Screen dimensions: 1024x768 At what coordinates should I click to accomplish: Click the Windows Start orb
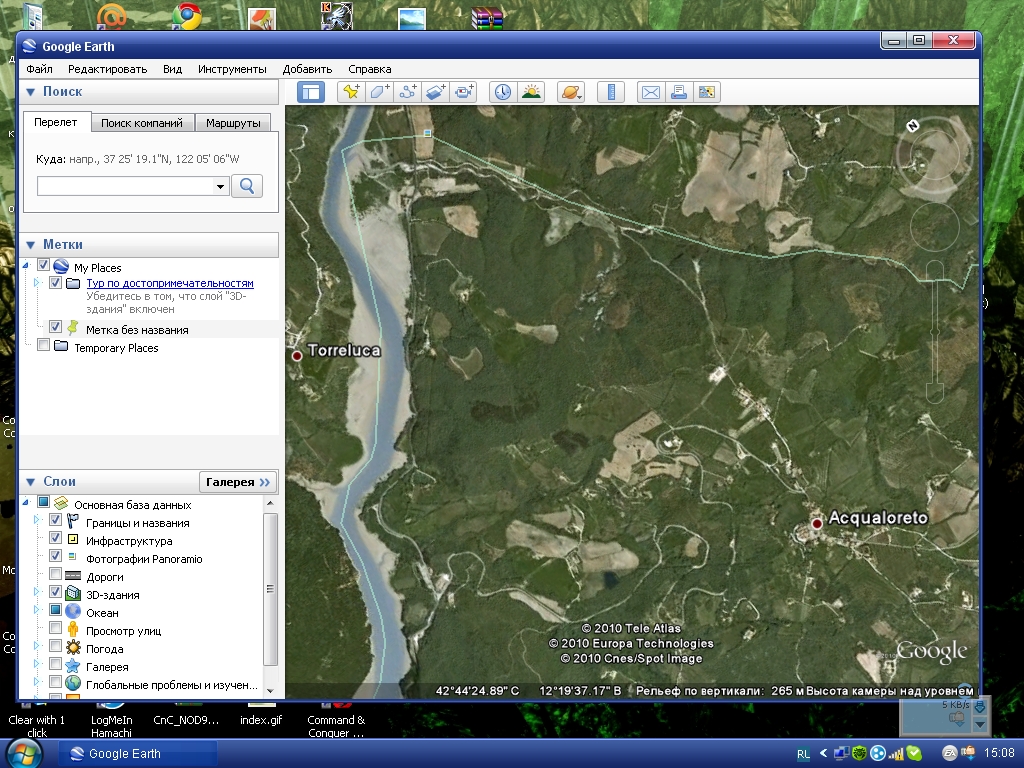point(24,753)
